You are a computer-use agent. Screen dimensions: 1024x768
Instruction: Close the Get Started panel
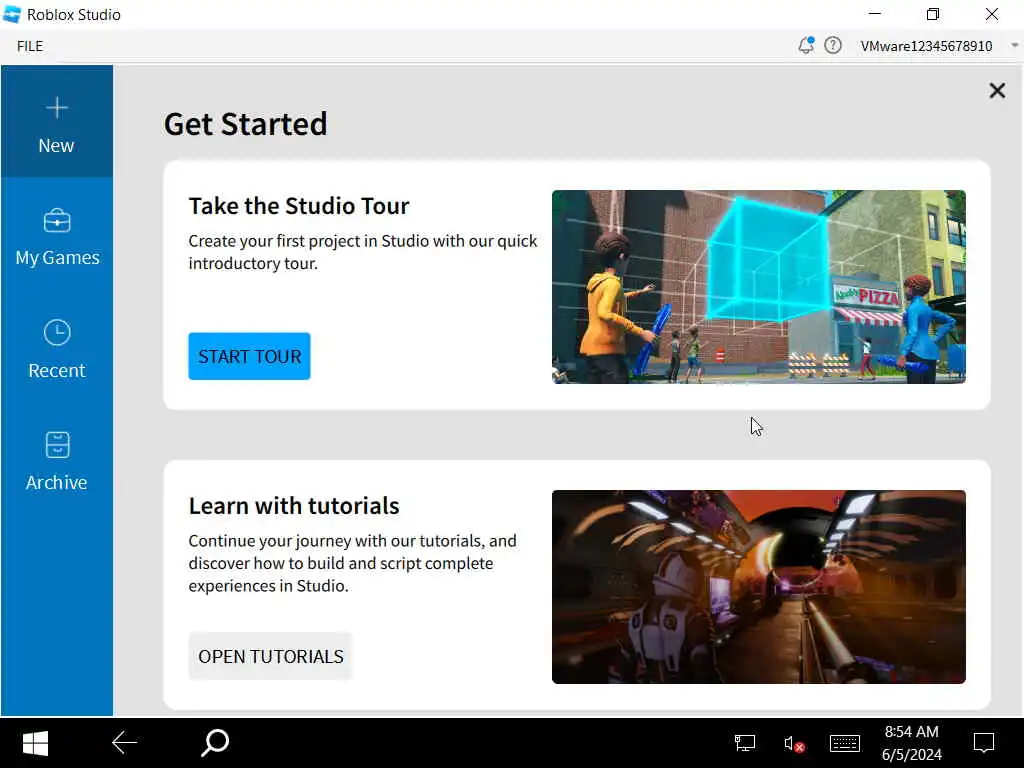click(x=997, y=90)
